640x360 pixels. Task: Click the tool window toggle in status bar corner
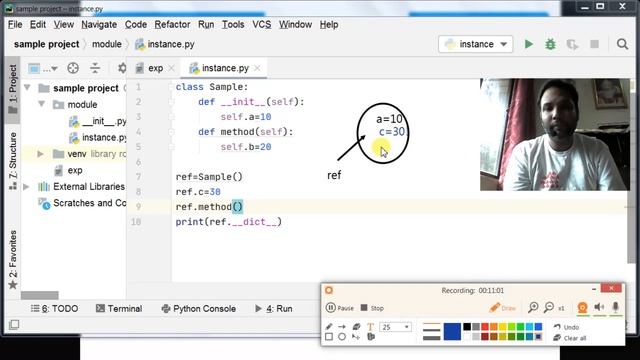[x=14, y=325]
